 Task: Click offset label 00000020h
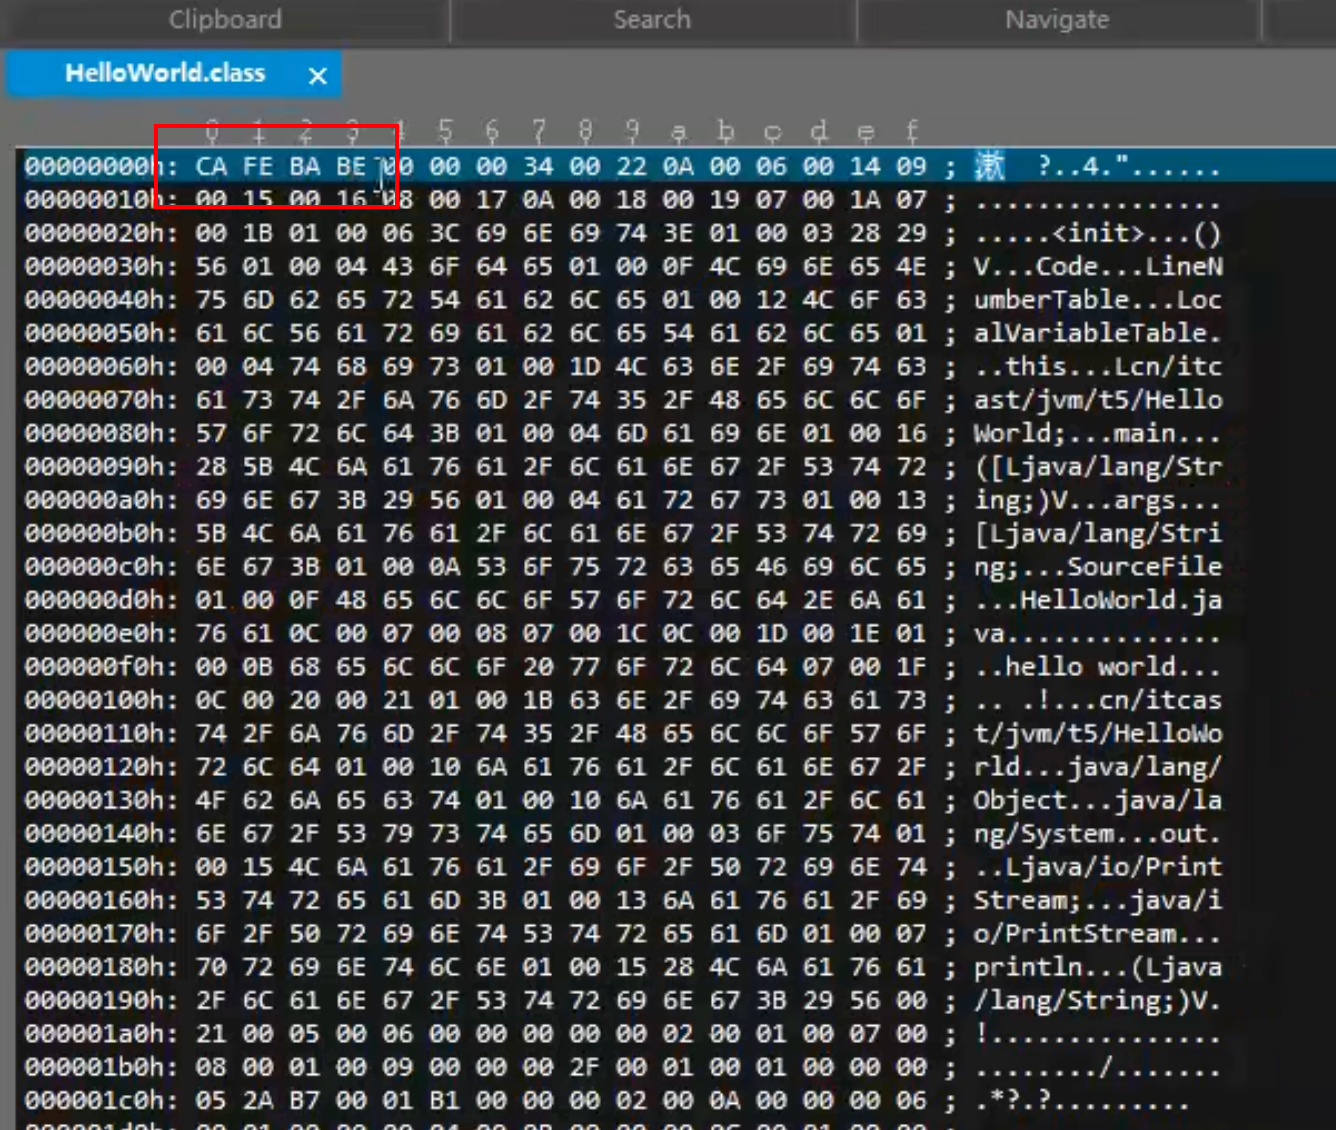pos(101,233)
